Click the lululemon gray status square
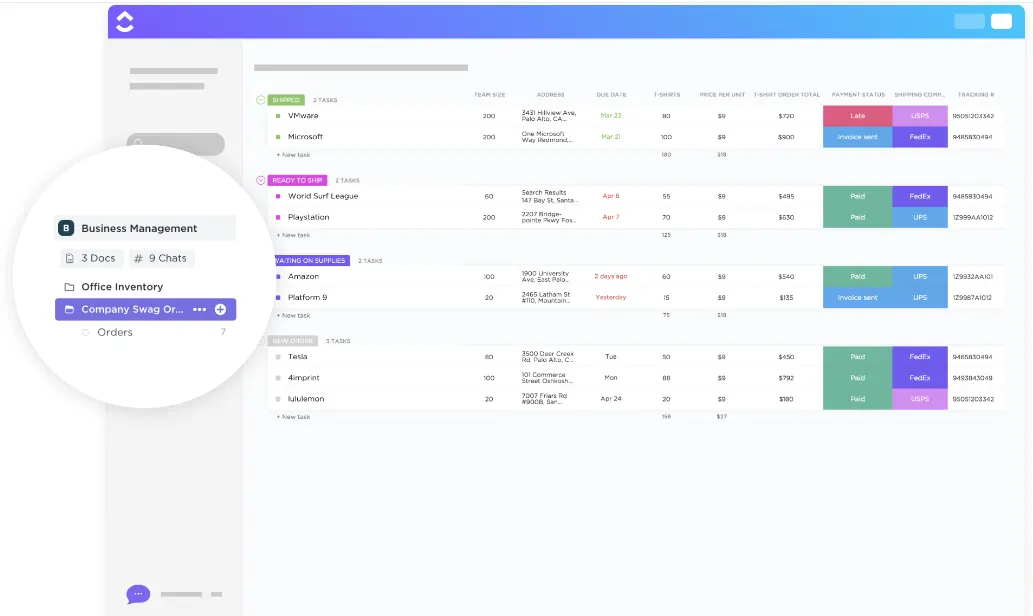This screenshot has height=616, width=1033. pyautogui.click(x=278, y=399)
